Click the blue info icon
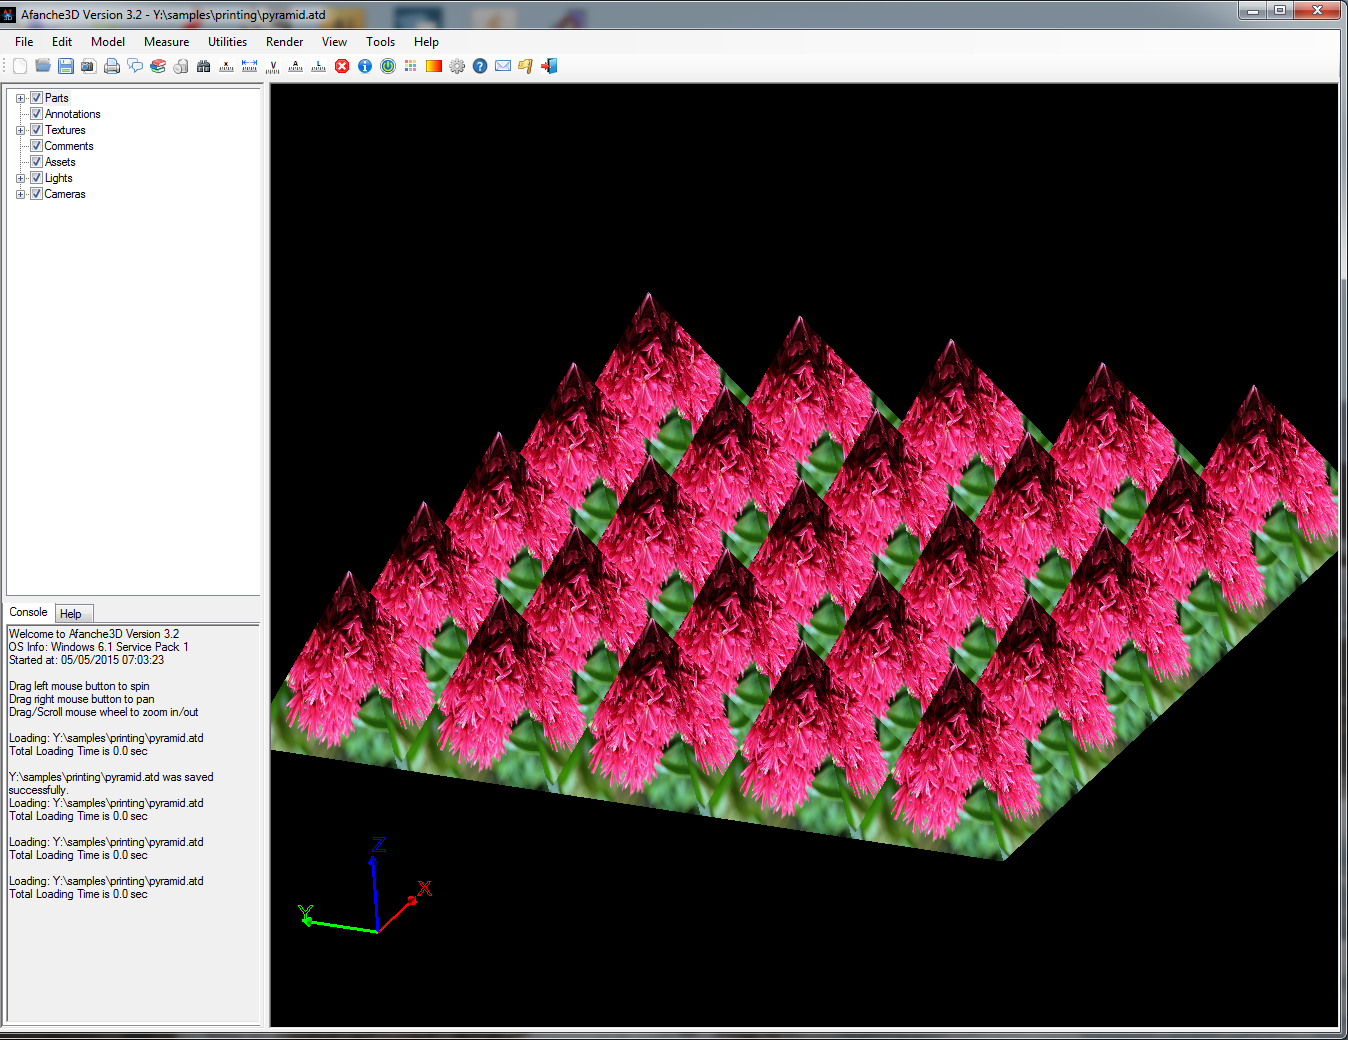The image size is (1348, 1040). click(x=365, y=66)
